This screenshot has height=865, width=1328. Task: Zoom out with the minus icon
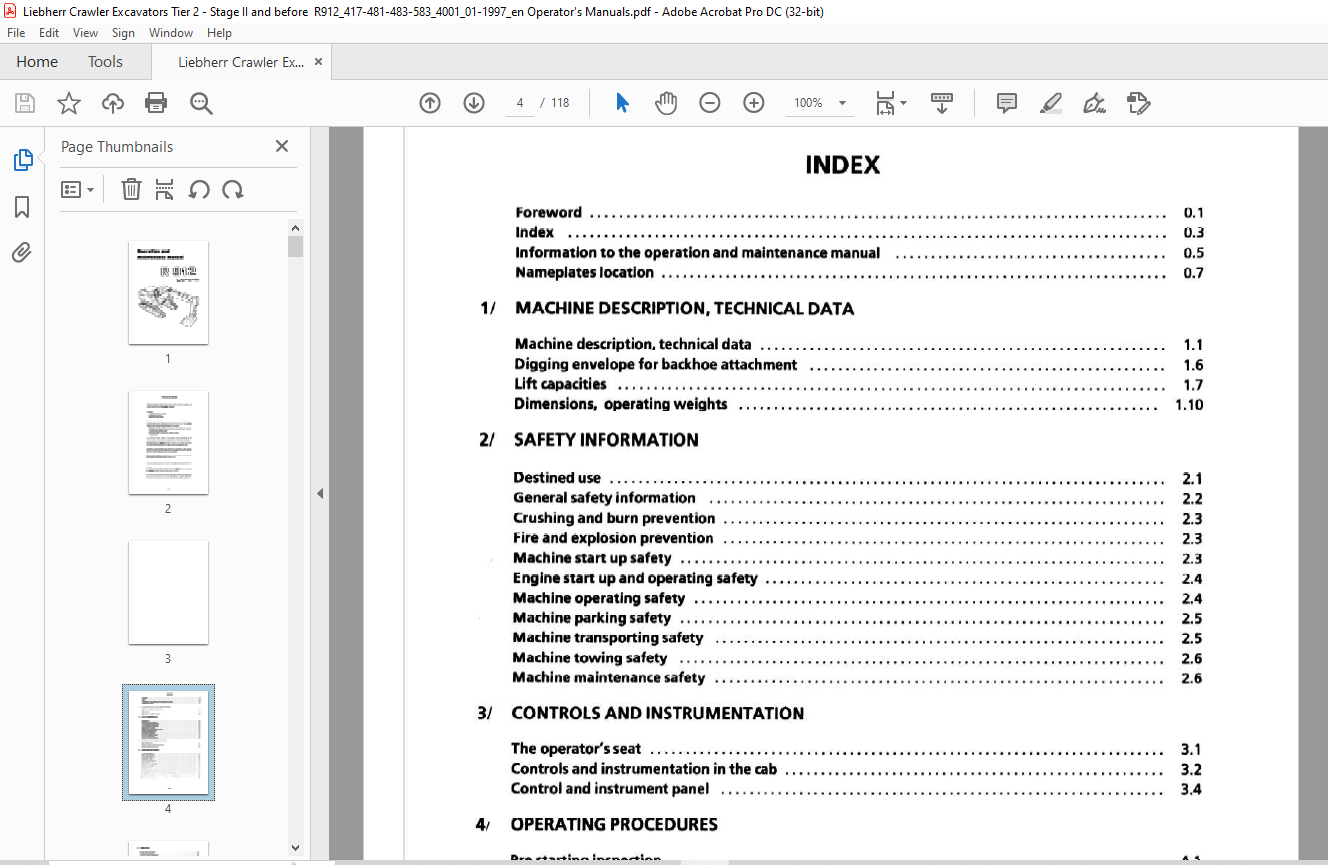point(710,103)
